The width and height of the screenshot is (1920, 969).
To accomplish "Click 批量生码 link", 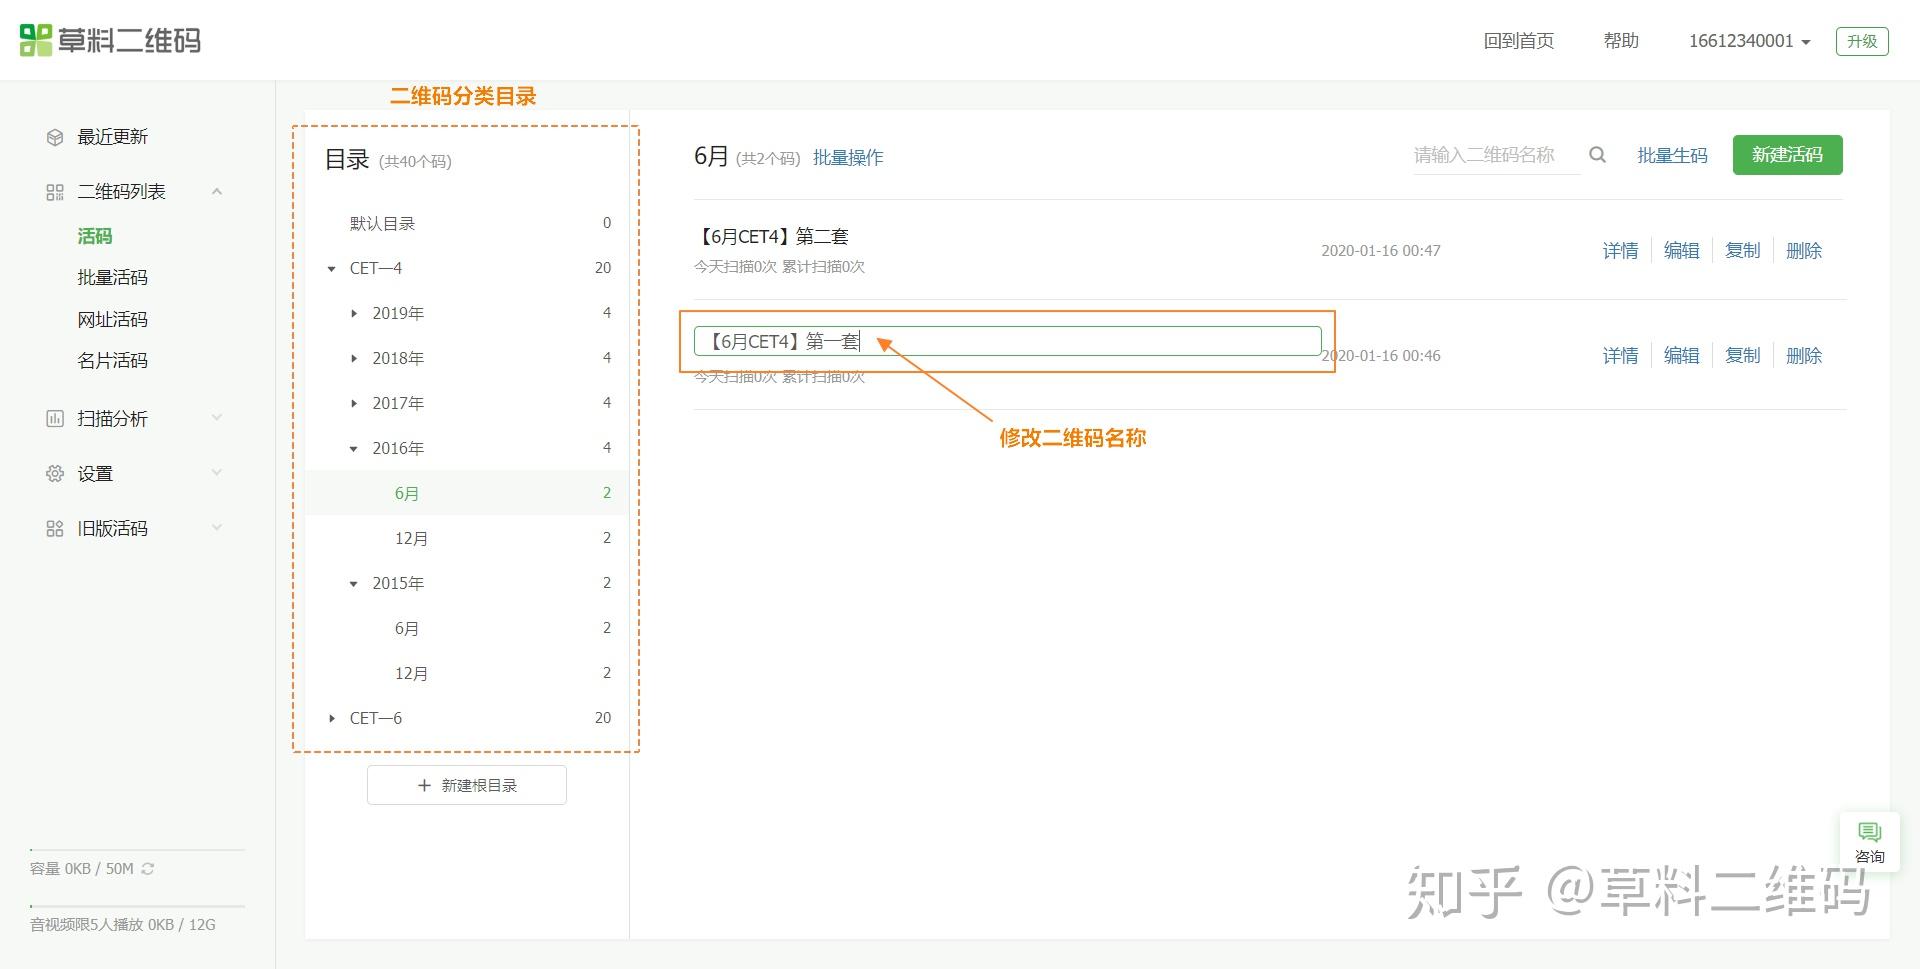I will tap(1672, 156).
